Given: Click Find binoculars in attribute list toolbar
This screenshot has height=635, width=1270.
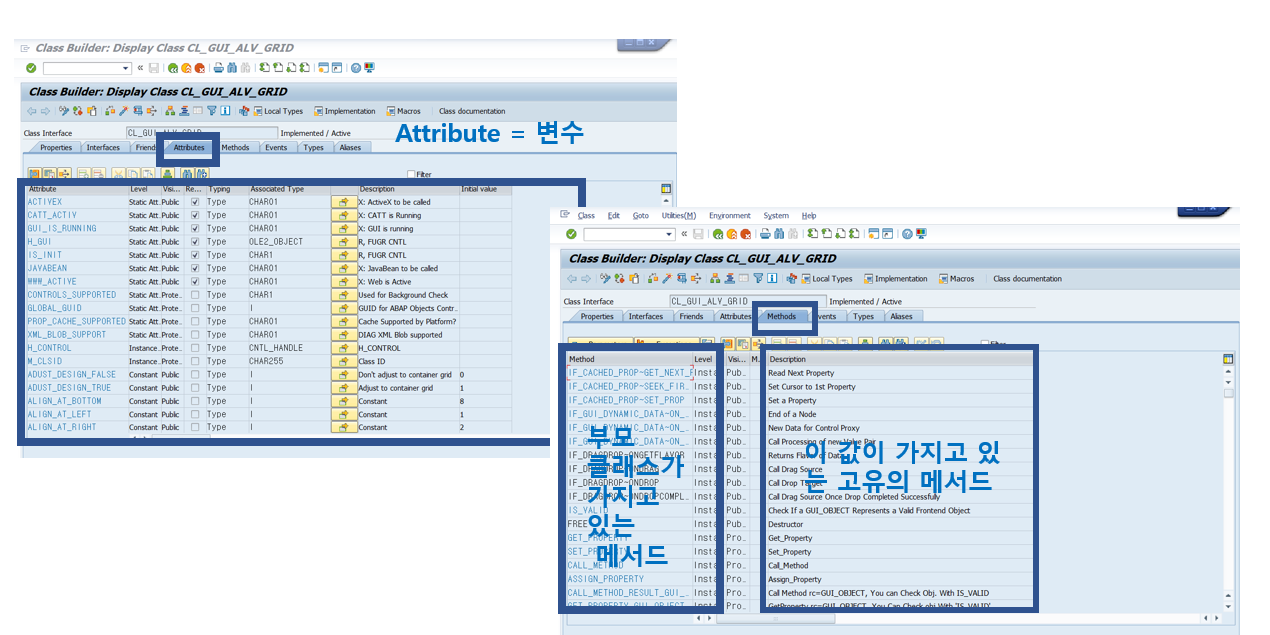Looking at the screenshot, I should [188, 174].
